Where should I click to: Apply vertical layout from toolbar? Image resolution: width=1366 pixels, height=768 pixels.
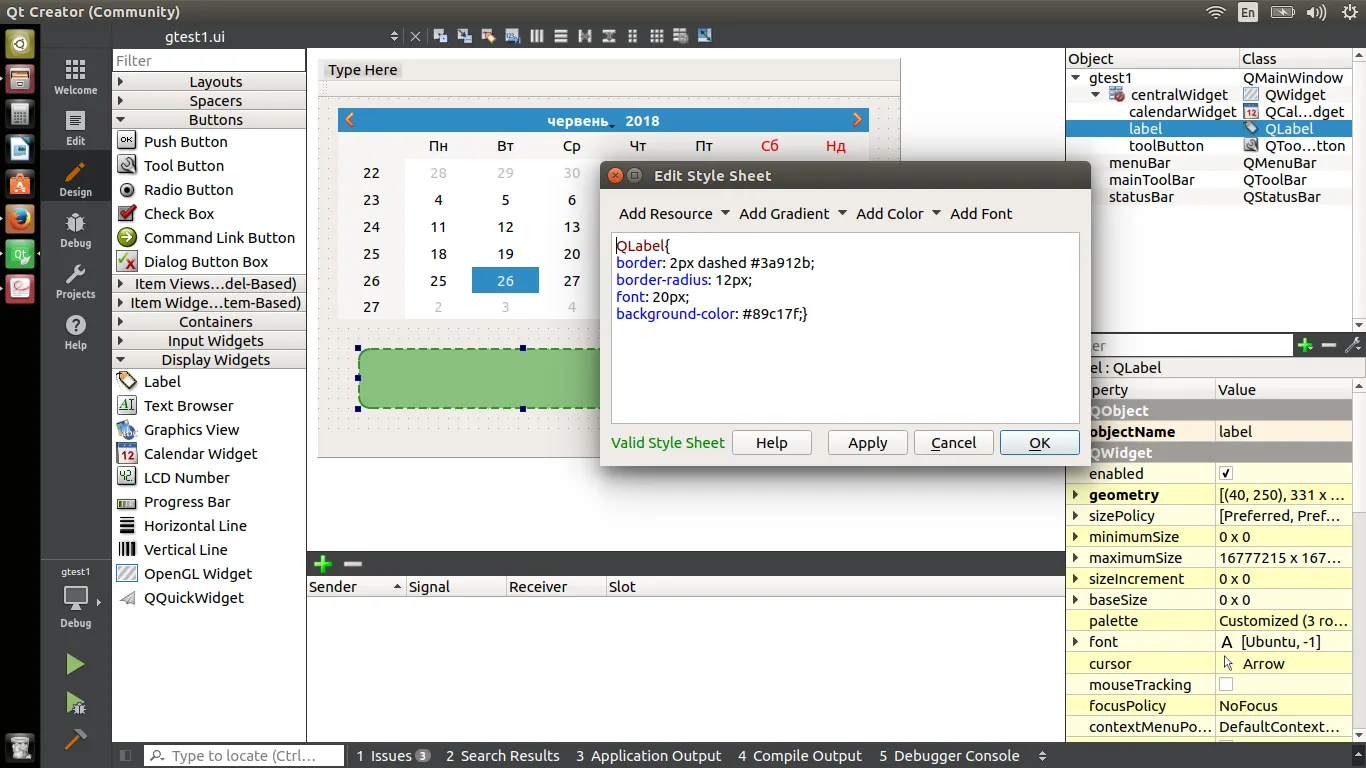561,36
